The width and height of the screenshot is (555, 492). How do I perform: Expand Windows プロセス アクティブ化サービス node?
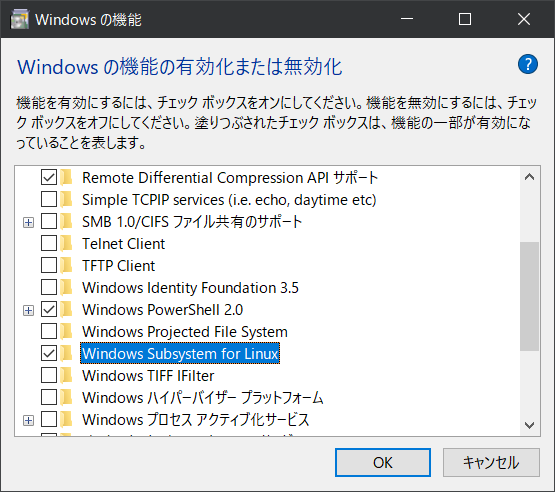(x=28, y=420)
